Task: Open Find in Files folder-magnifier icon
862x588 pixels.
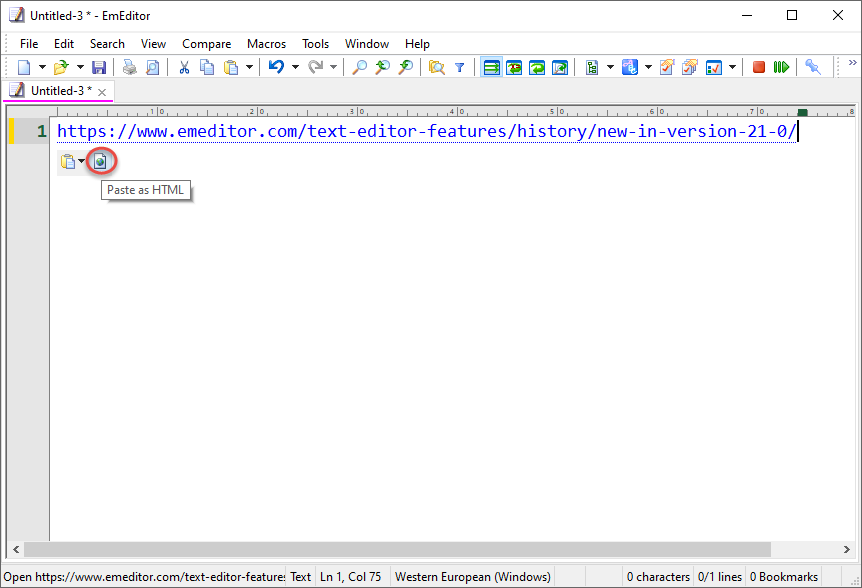Action: point(436,67)
